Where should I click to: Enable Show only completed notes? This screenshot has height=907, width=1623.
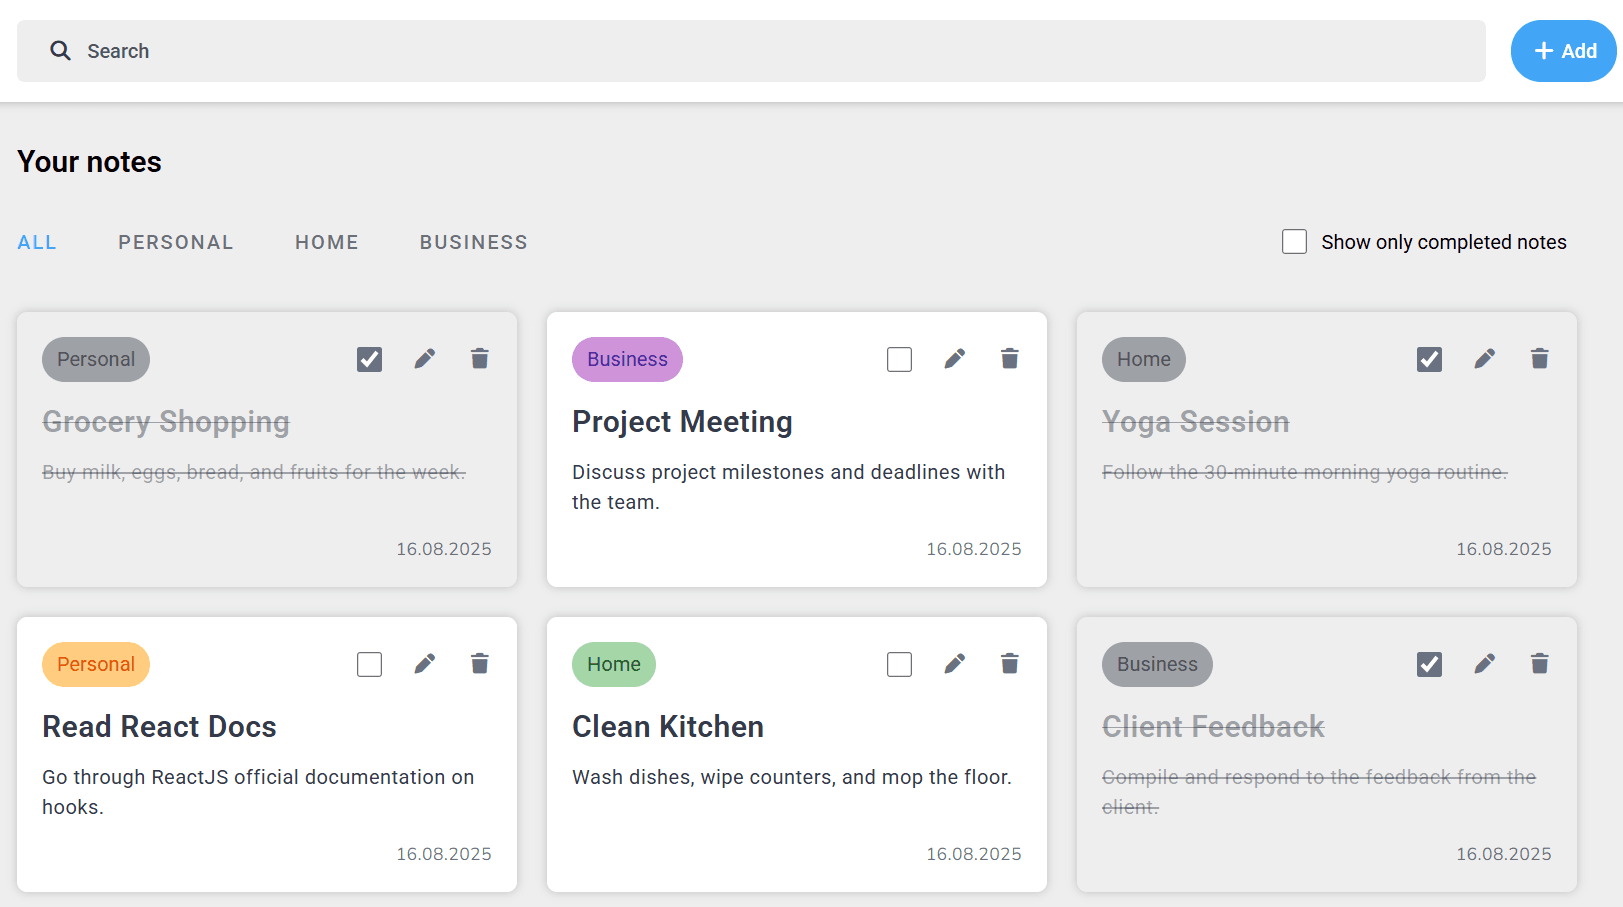1295,242
